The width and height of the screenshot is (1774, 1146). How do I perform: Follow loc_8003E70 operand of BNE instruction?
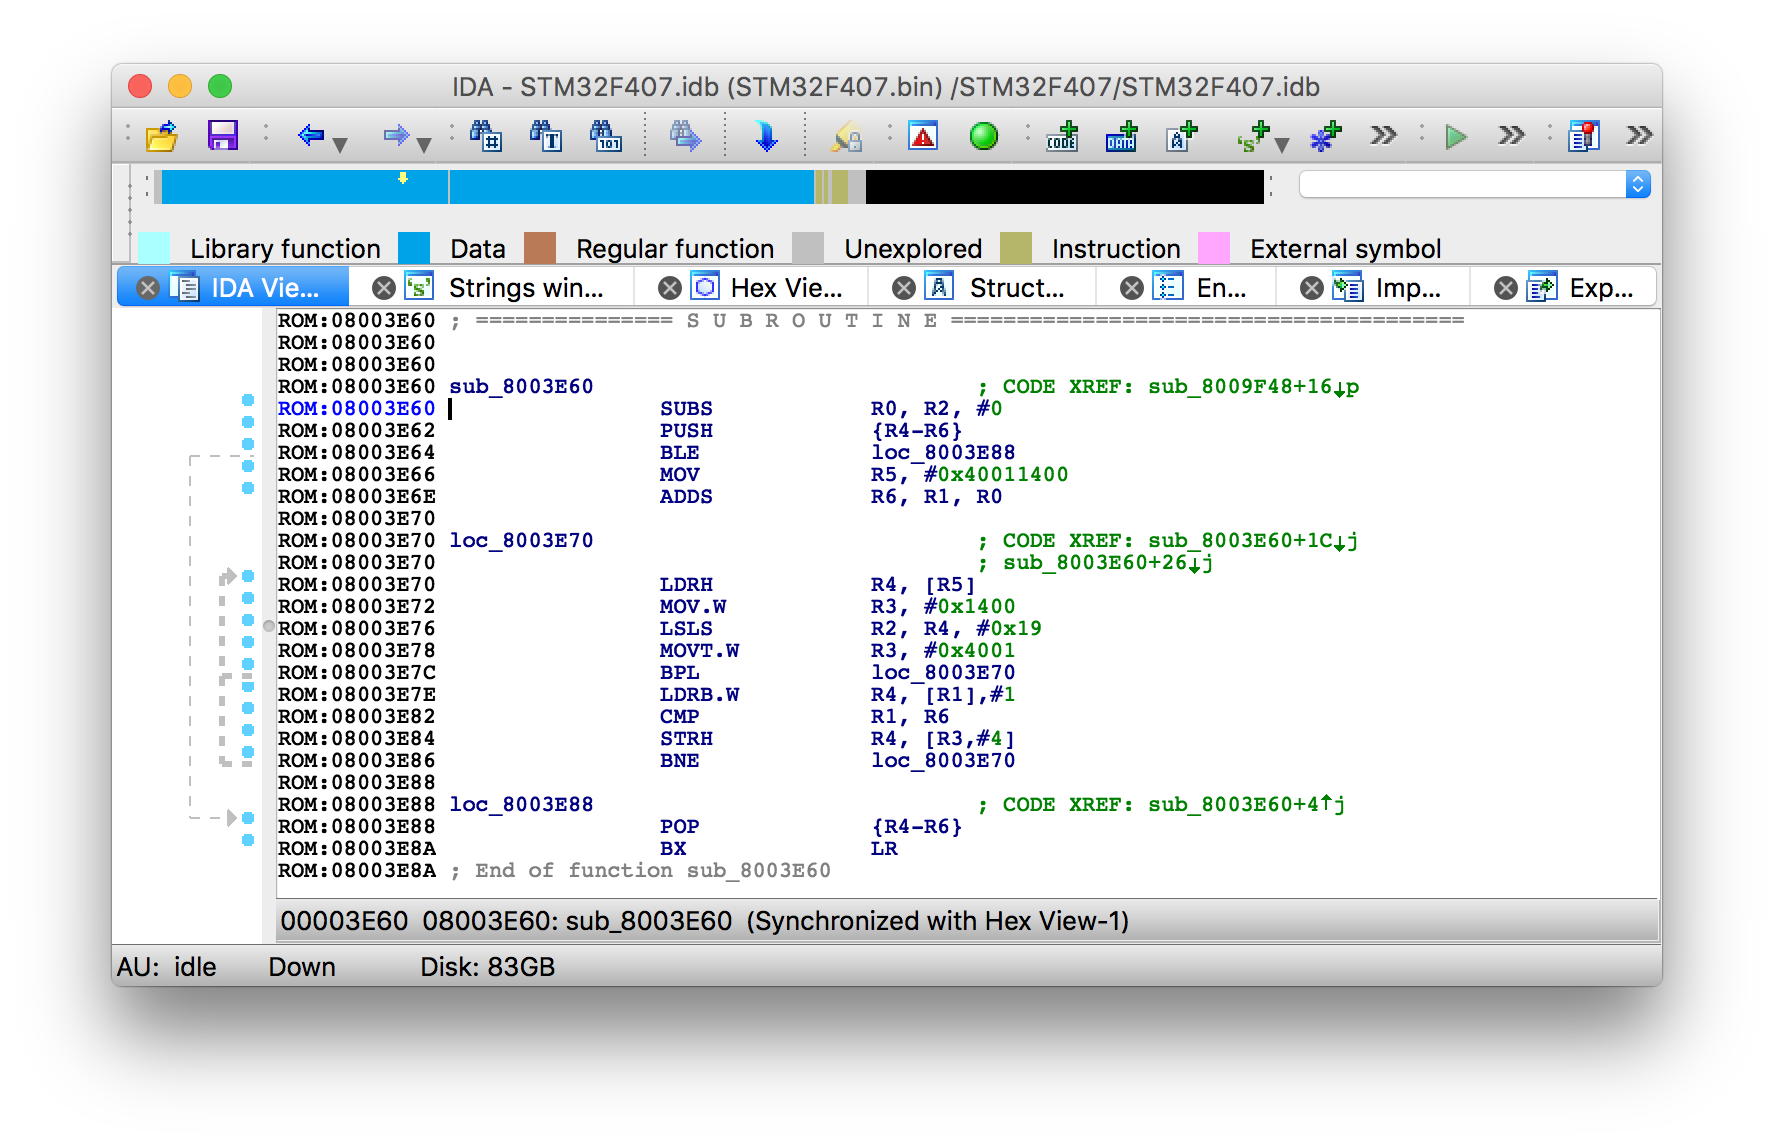pos(943,760)
